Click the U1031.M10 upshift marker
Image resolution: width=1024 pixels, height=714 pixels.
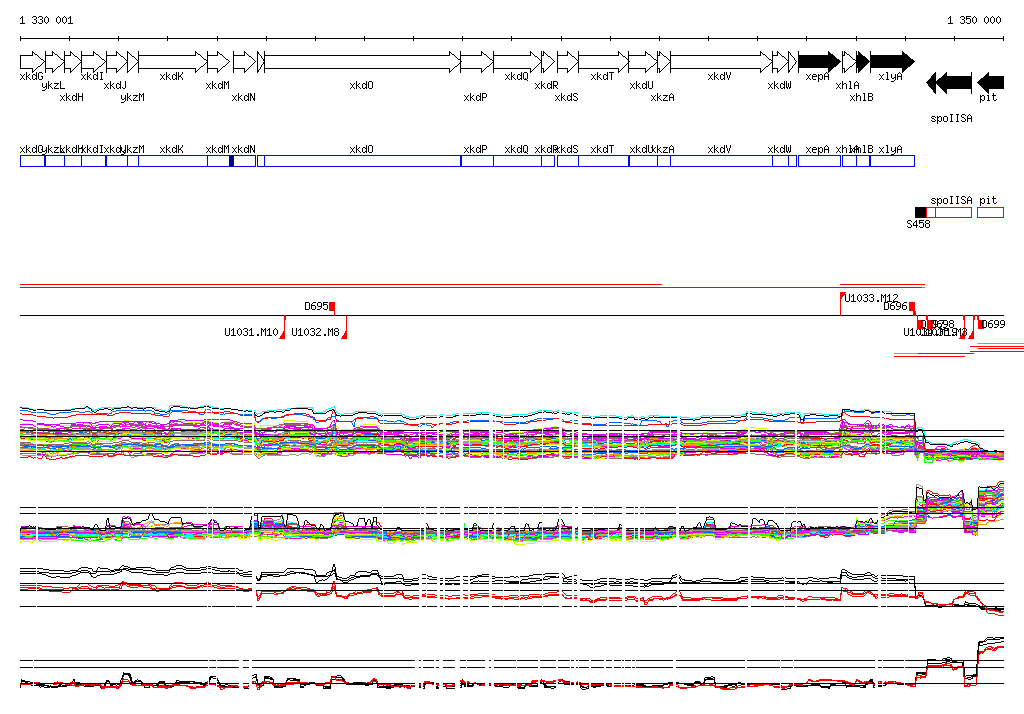click(283, 333)
